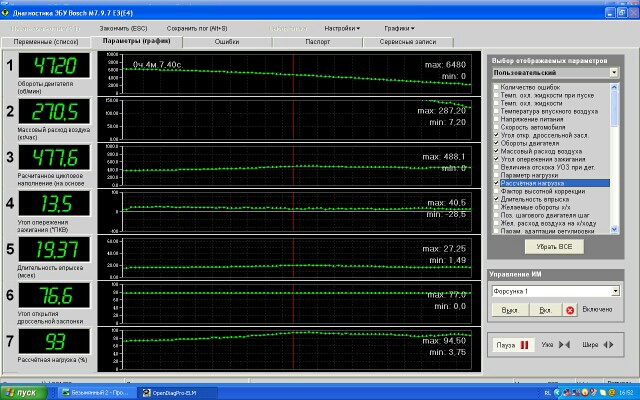
Task: Check Температура впускного воздуха
Action: [496, 111]
